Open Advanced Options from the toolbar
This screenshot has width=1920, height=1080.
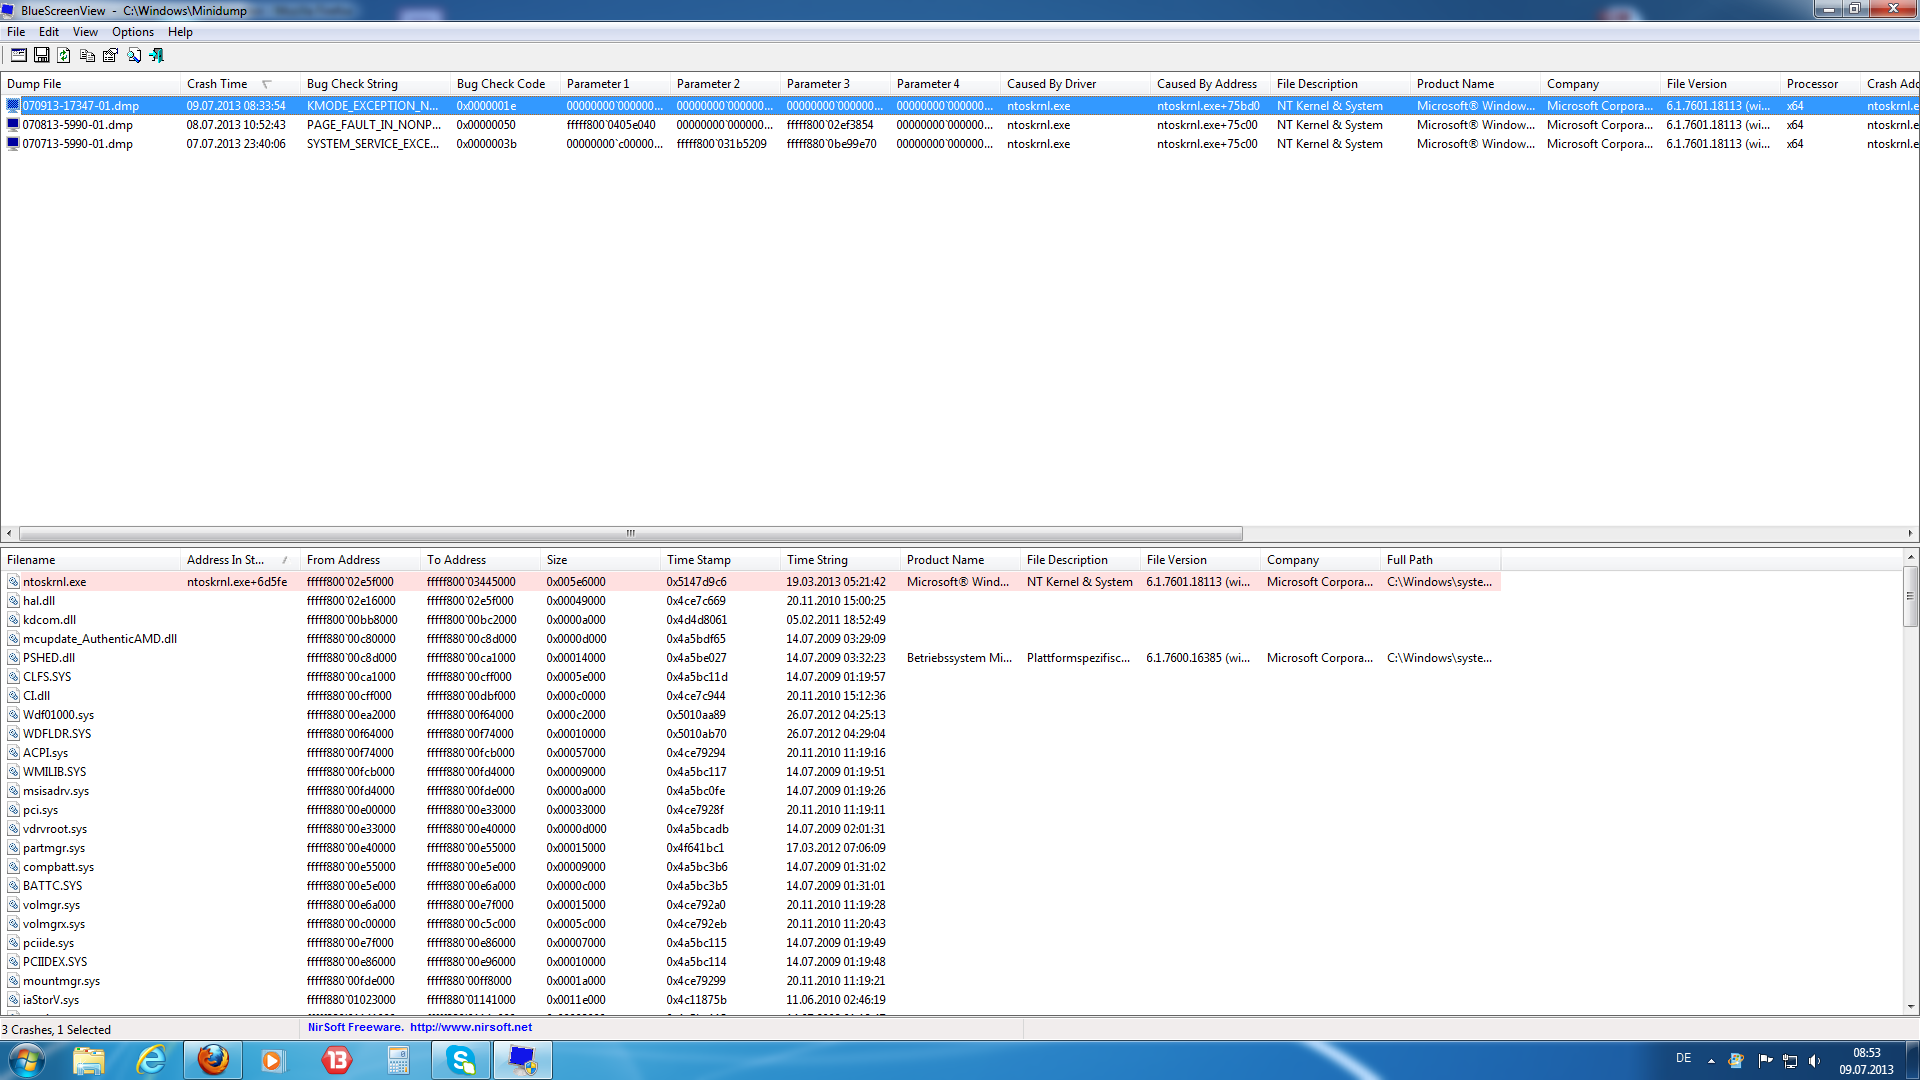click(x=18, y=56)
